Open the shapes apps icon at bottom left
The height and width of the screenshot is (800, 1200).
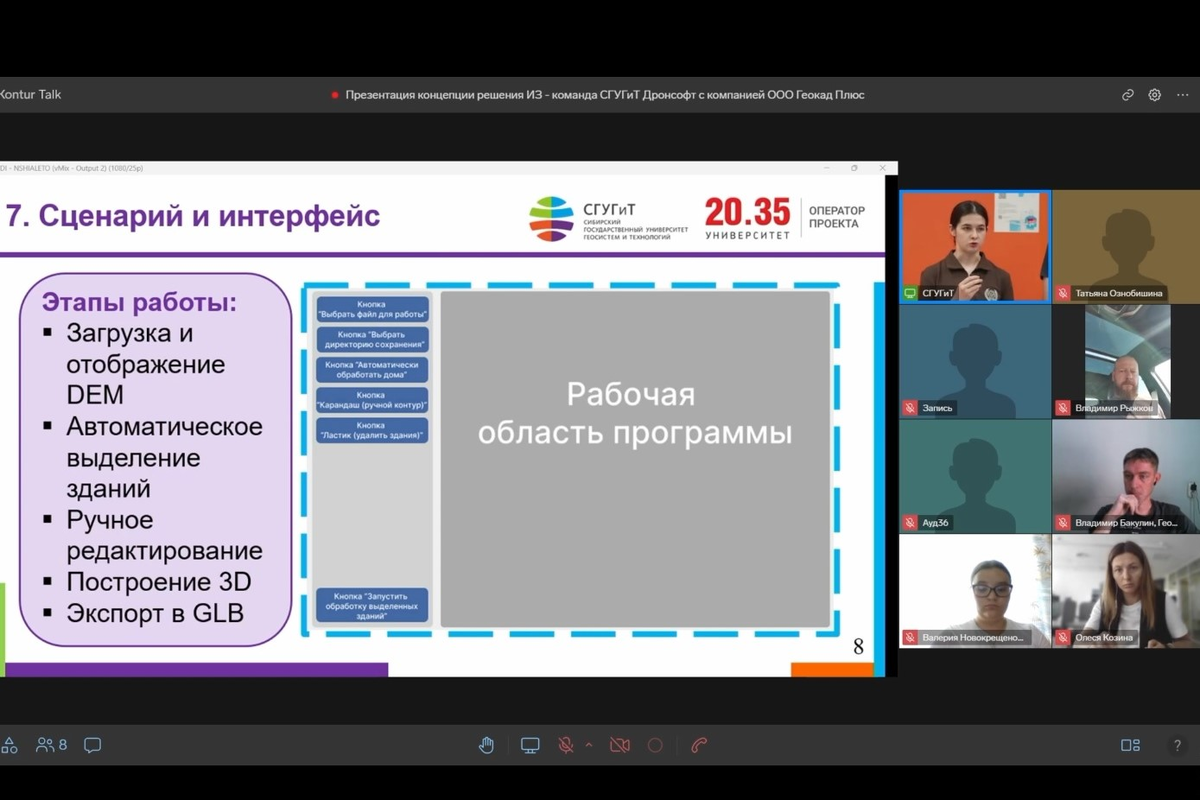[9, 745]
